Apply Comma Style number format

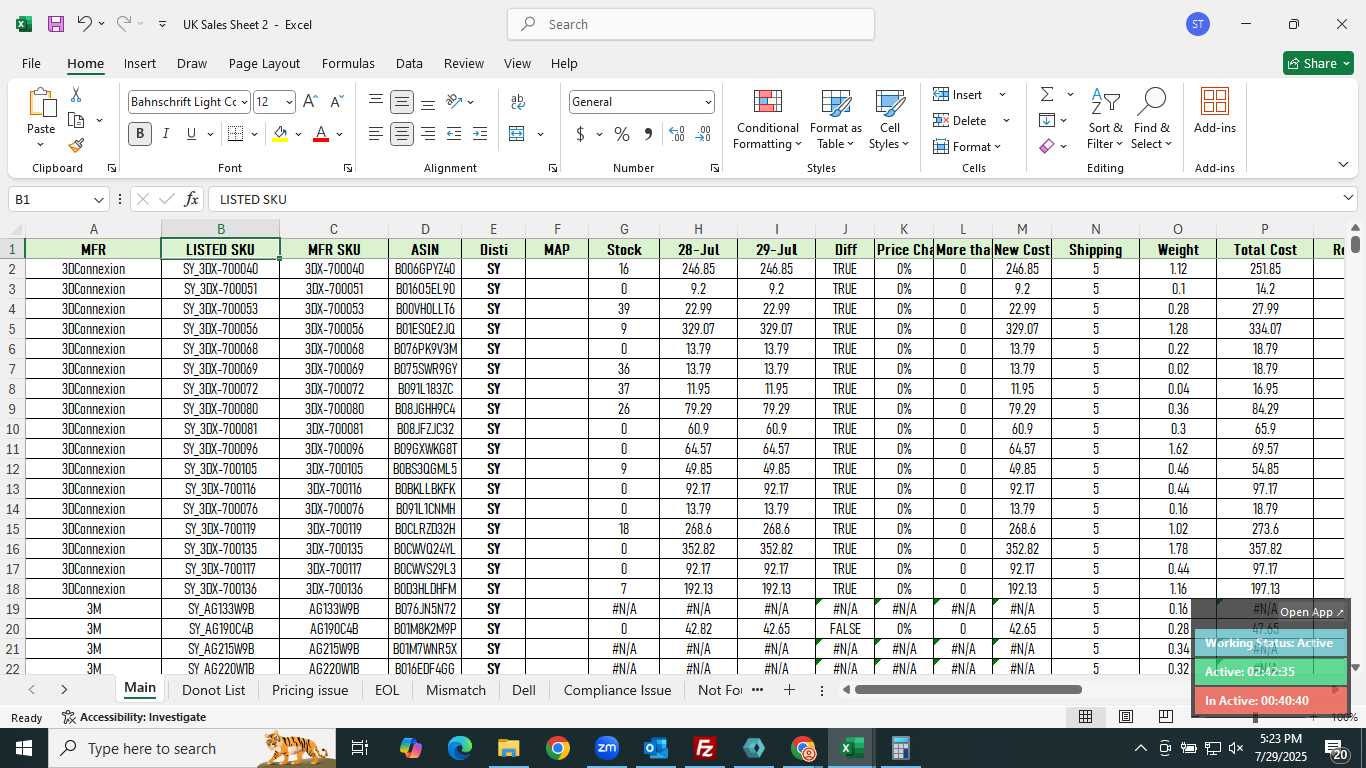coord(648,134)
